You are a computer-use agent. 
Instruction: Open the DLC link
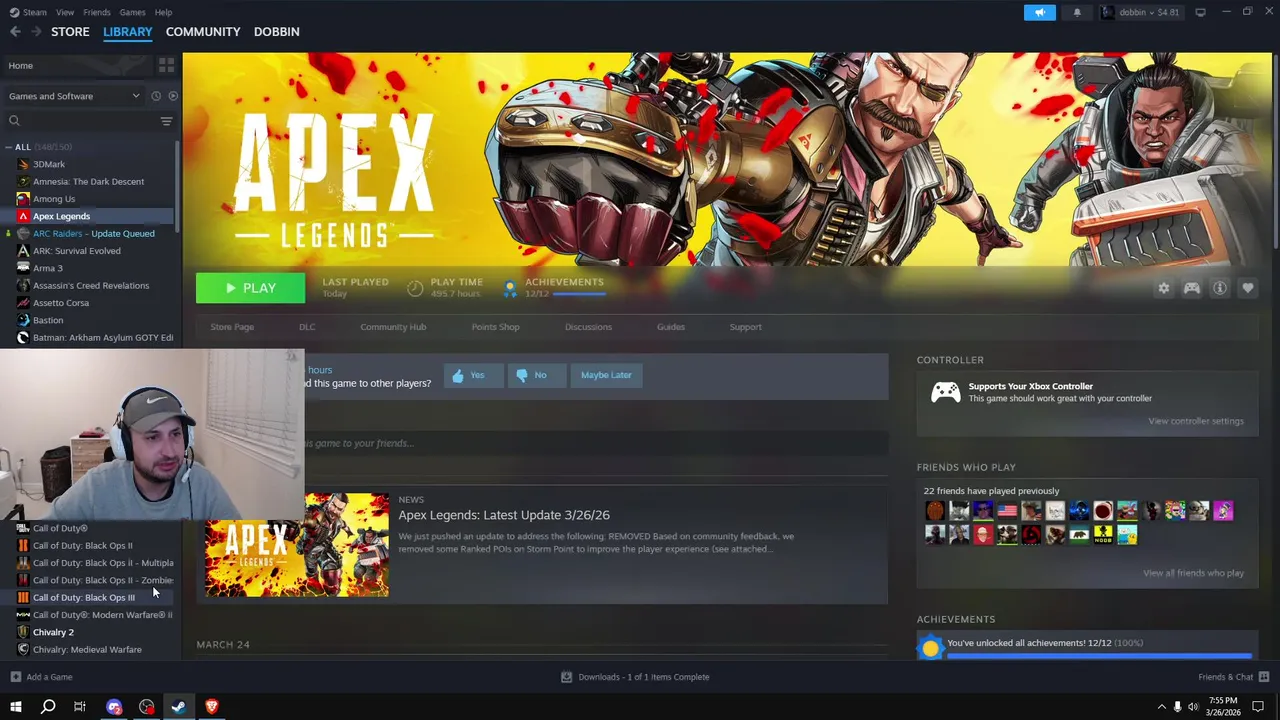coord(307,327)
